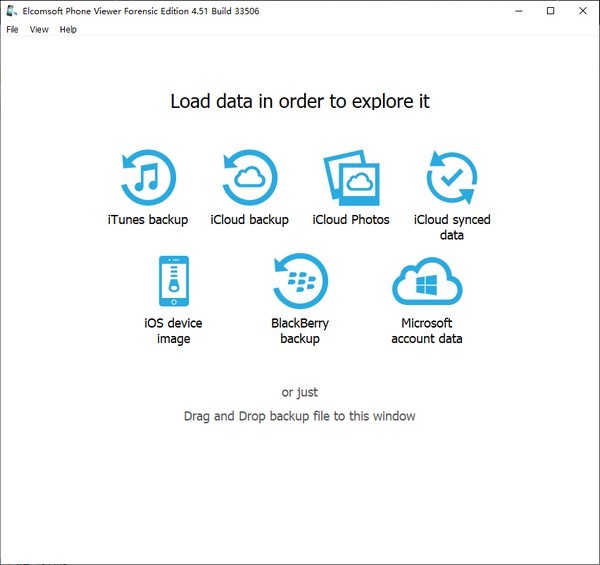Click the iCloud backup cloud icon

tap(249, 177)
